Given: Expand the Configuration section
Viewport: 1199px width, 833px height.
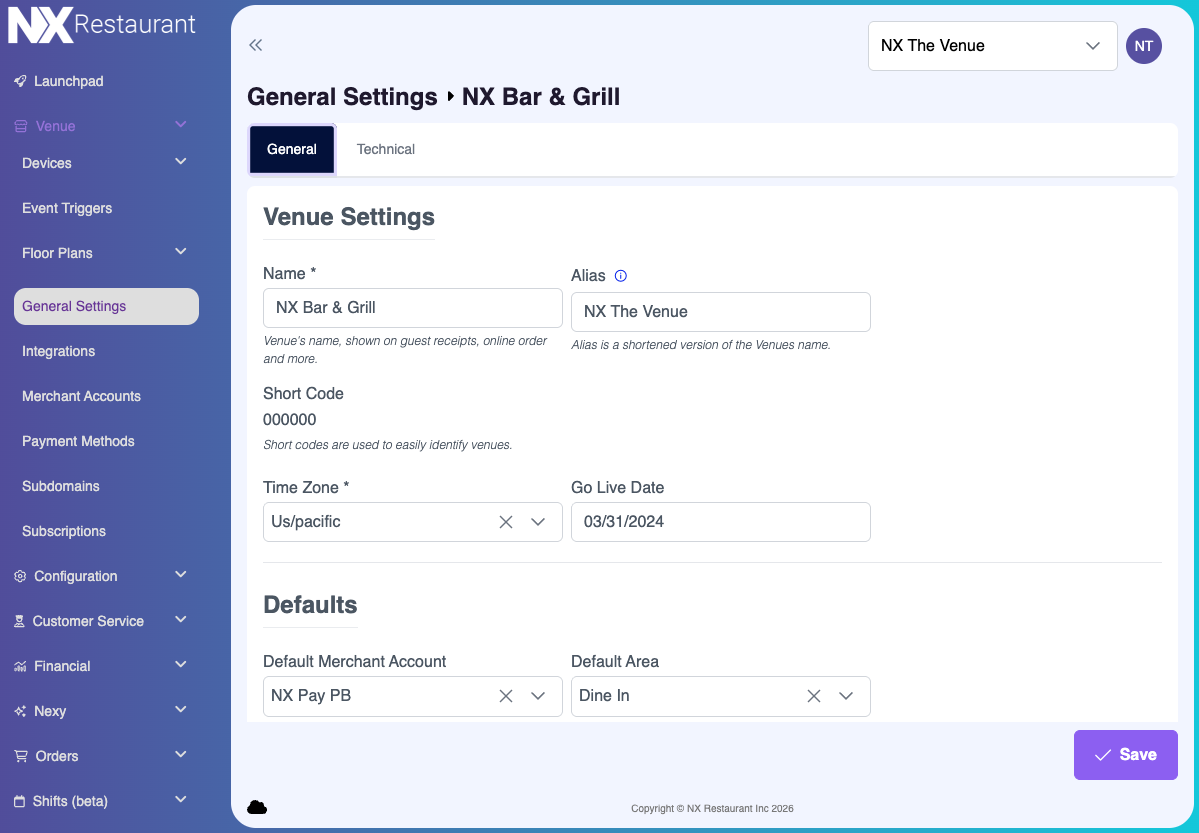Looking at the screenshot, I should click(180, 575).
